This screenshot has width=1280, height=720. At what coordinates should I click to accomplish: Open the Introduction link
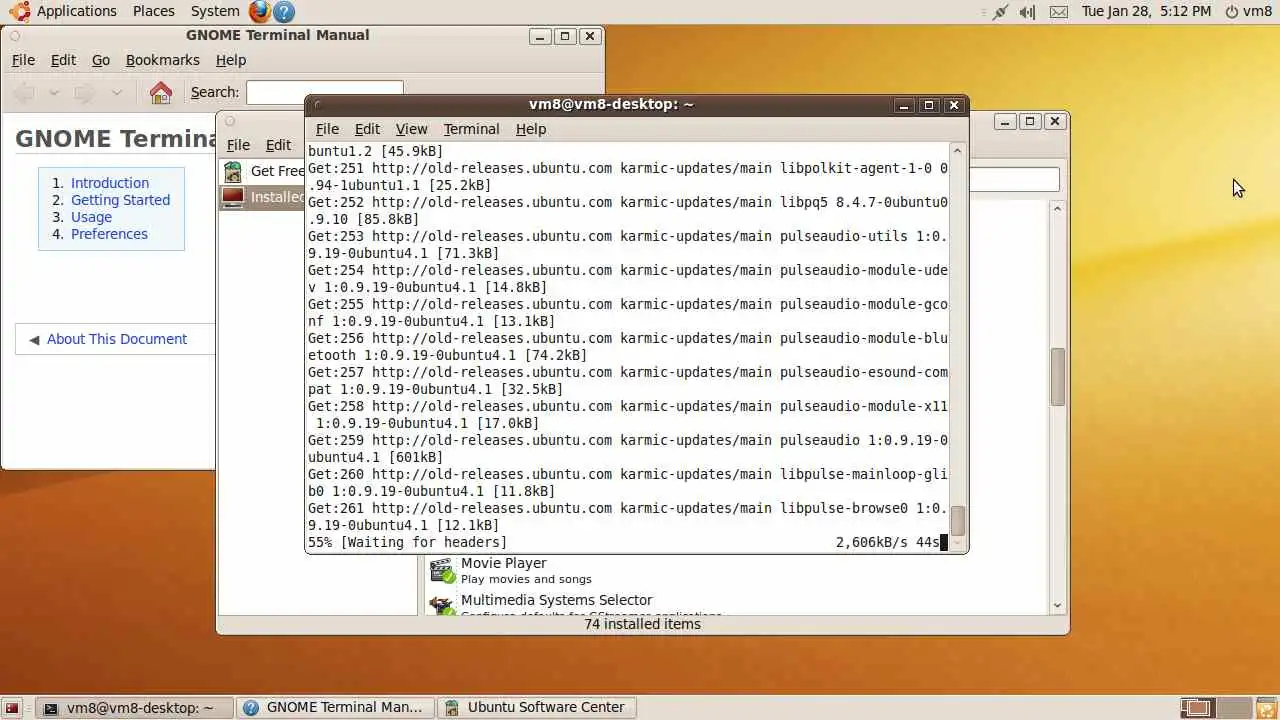tap(110, 183)
